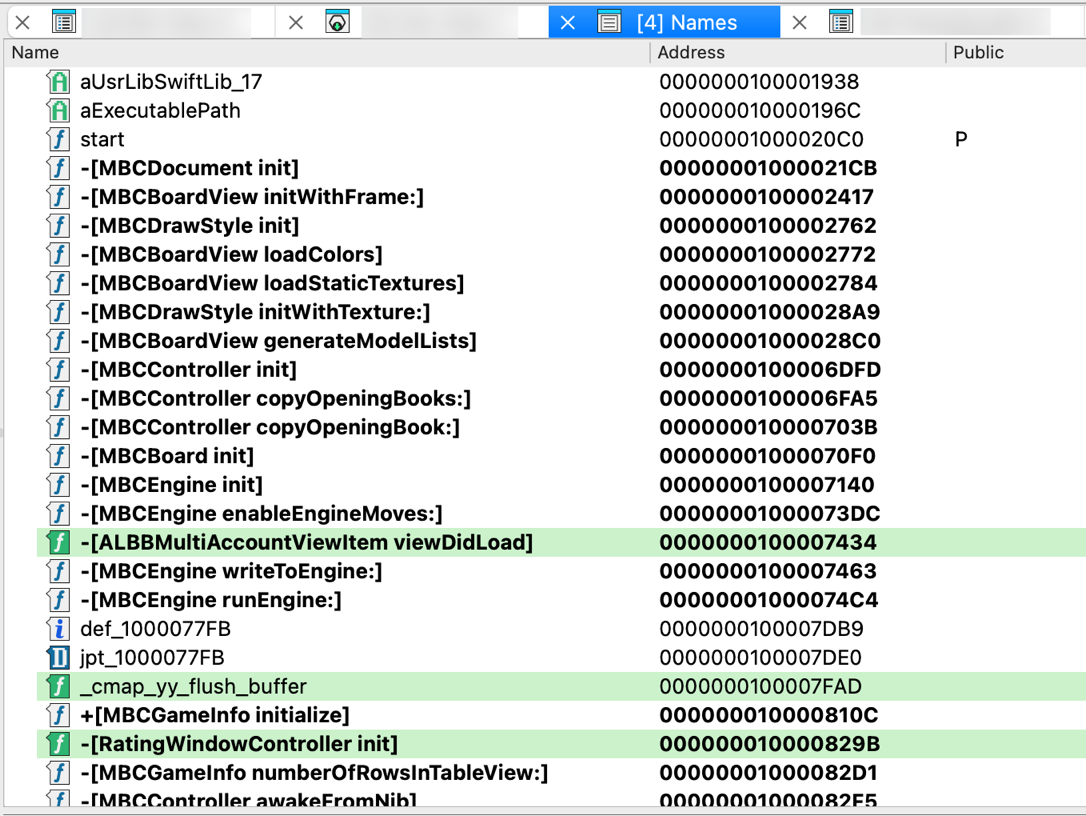Click the icon on the second blurred tab
1086x816 pixels.
pyautogui.click(x=338, y=22)
